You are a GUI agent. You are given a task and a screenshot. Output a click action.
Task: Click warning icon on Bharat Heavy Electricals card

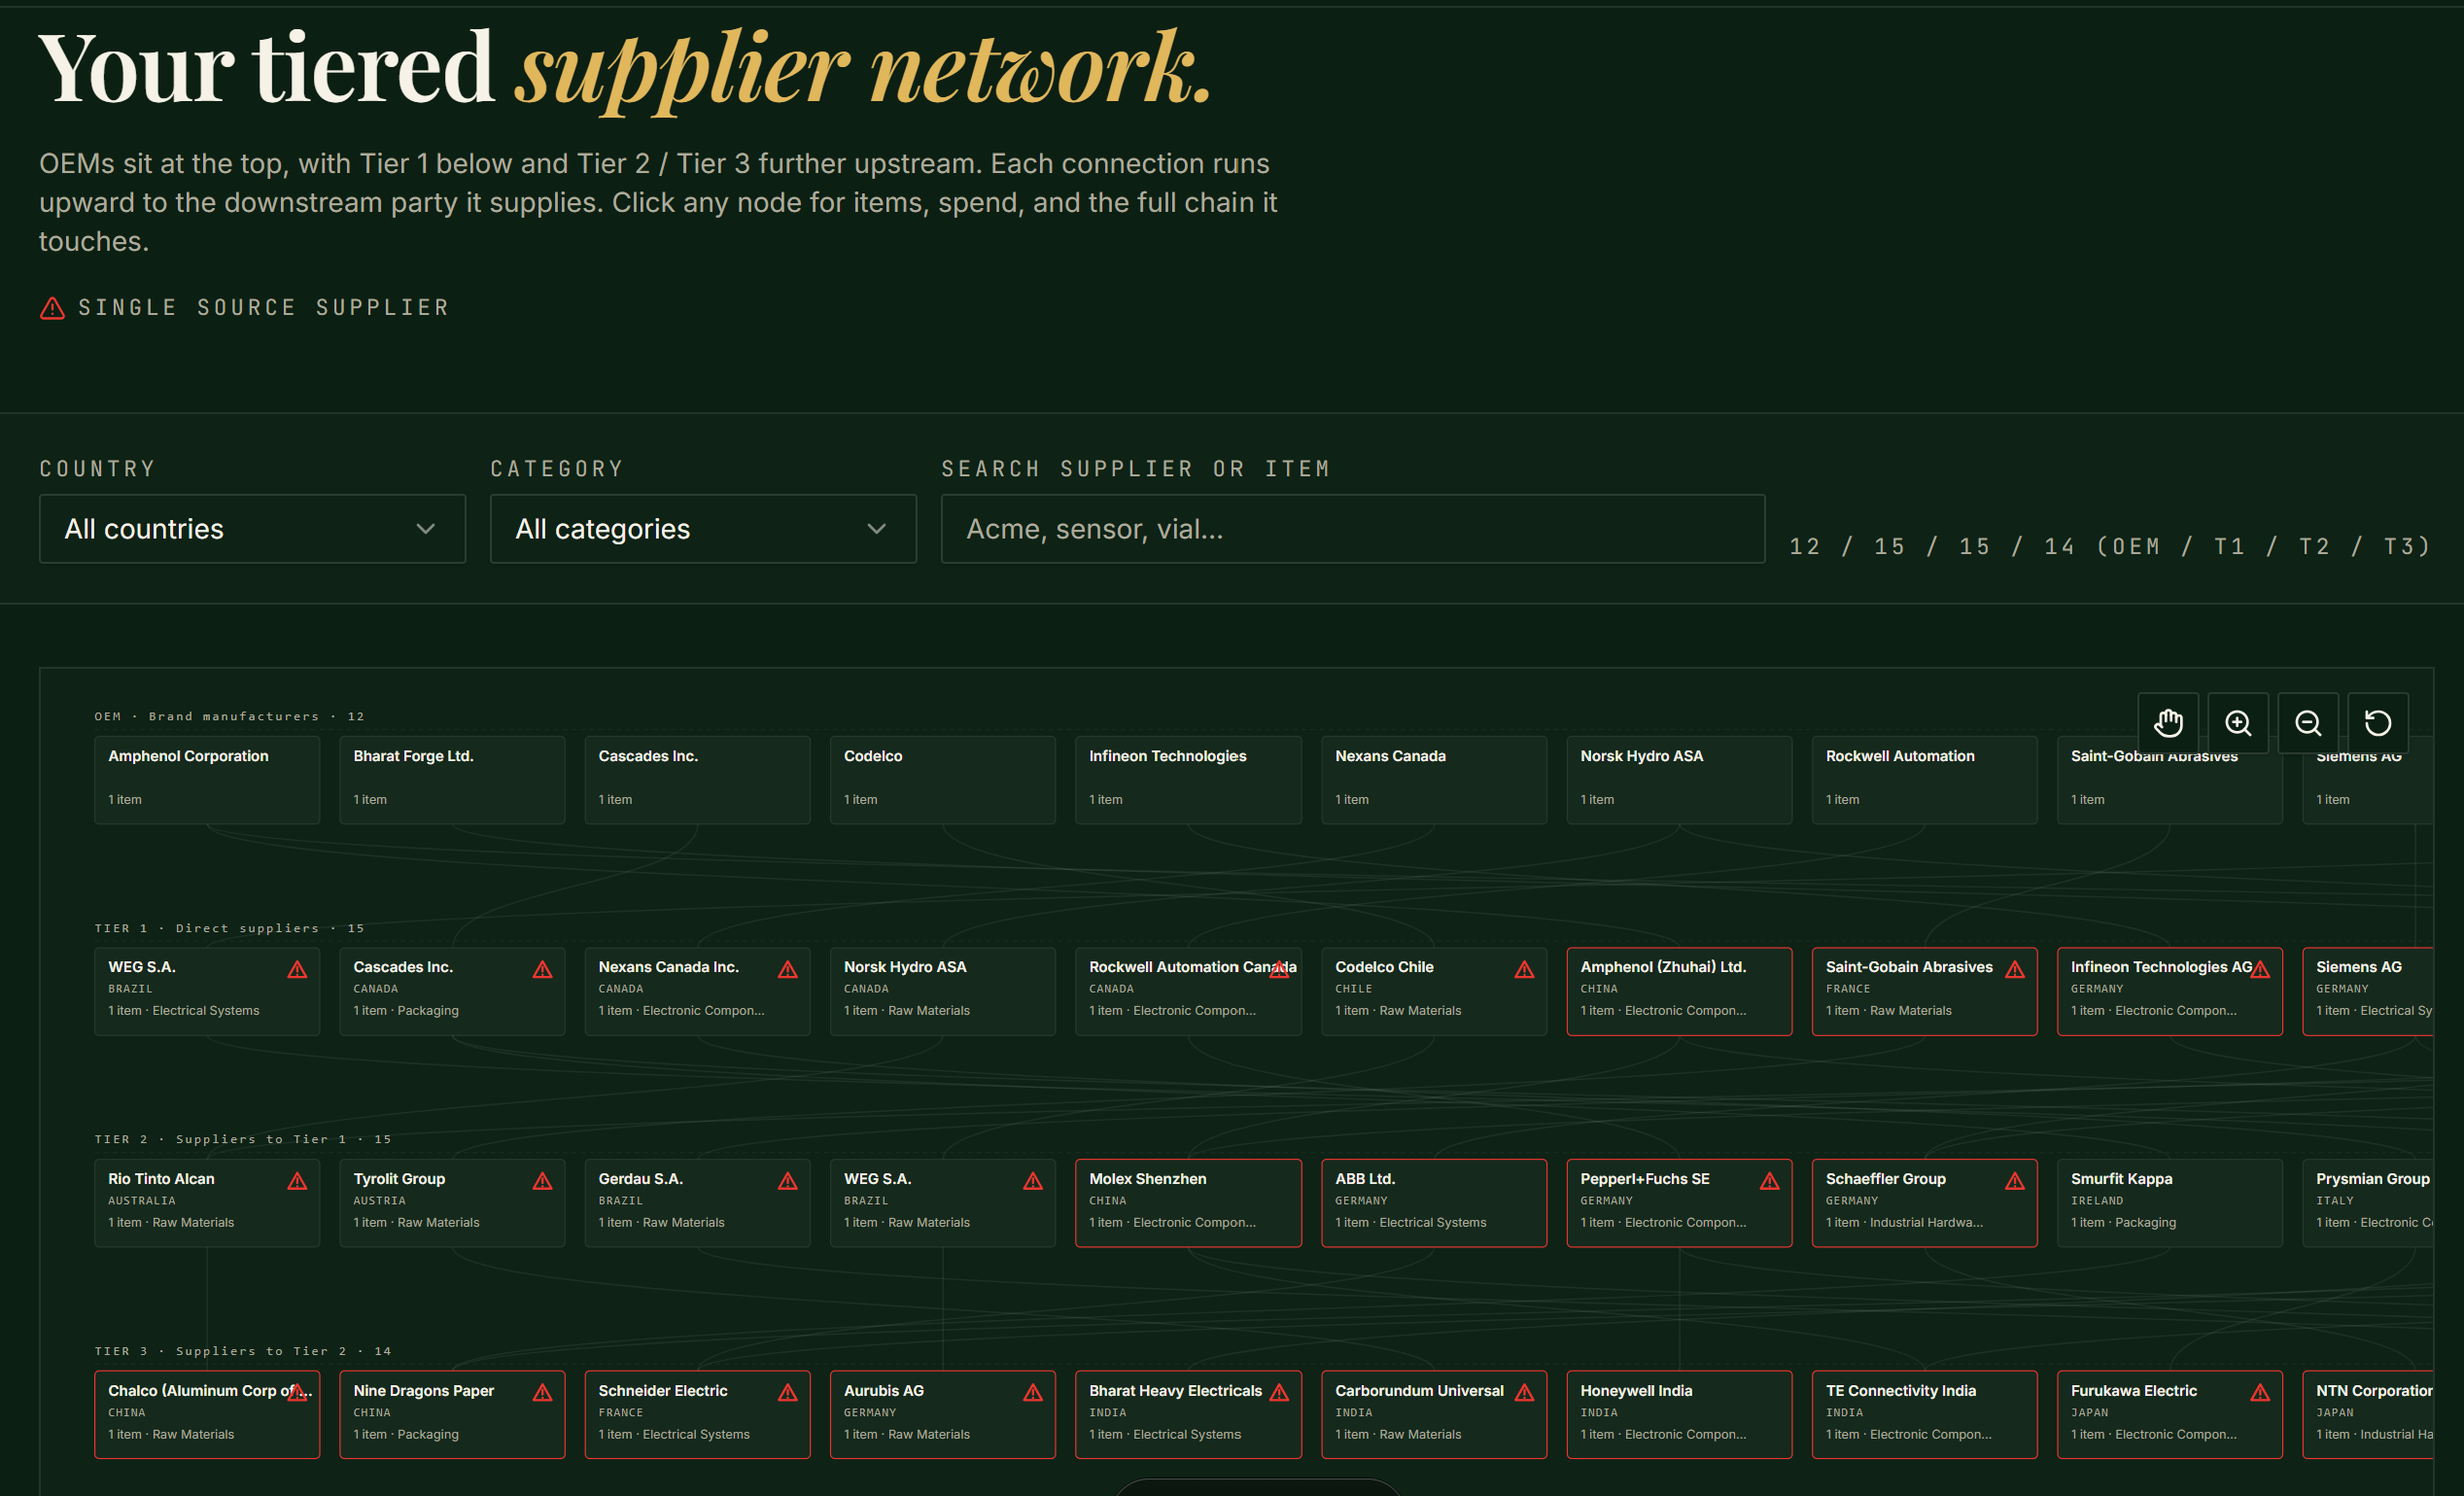point(1279,1392)
